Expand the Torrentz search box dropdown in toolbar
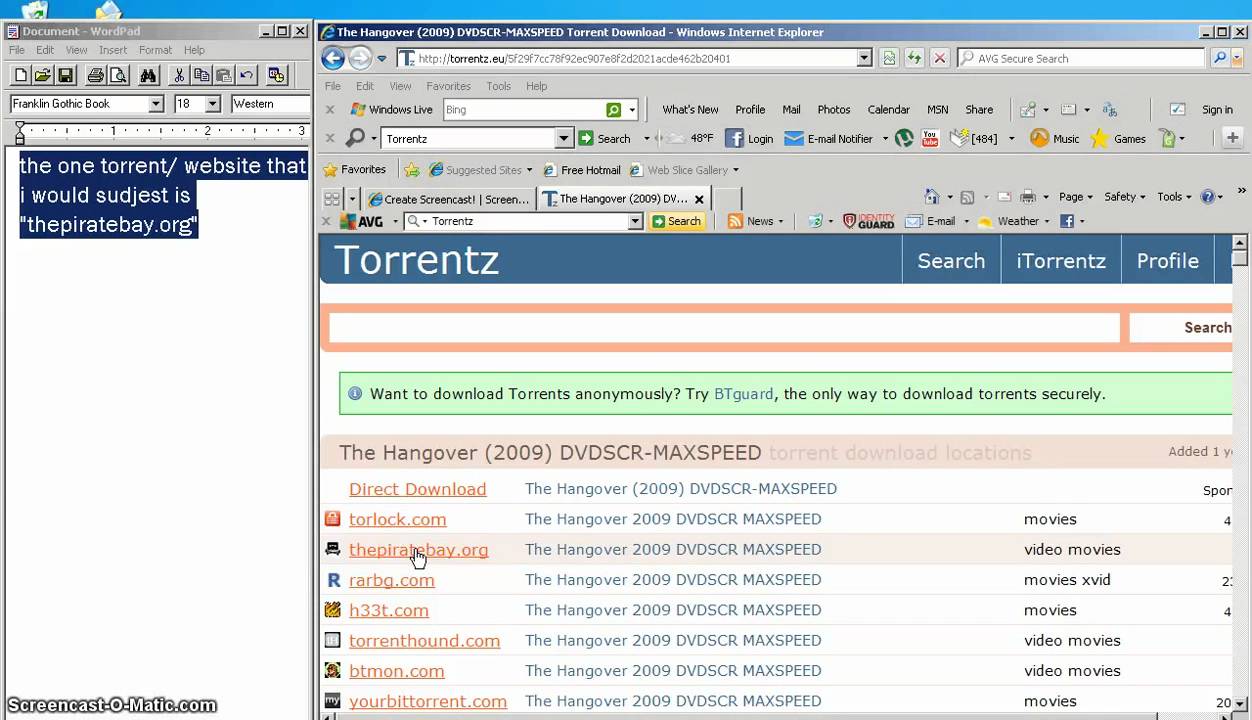This screenshot has height=720, width=1252. point(564,139)
